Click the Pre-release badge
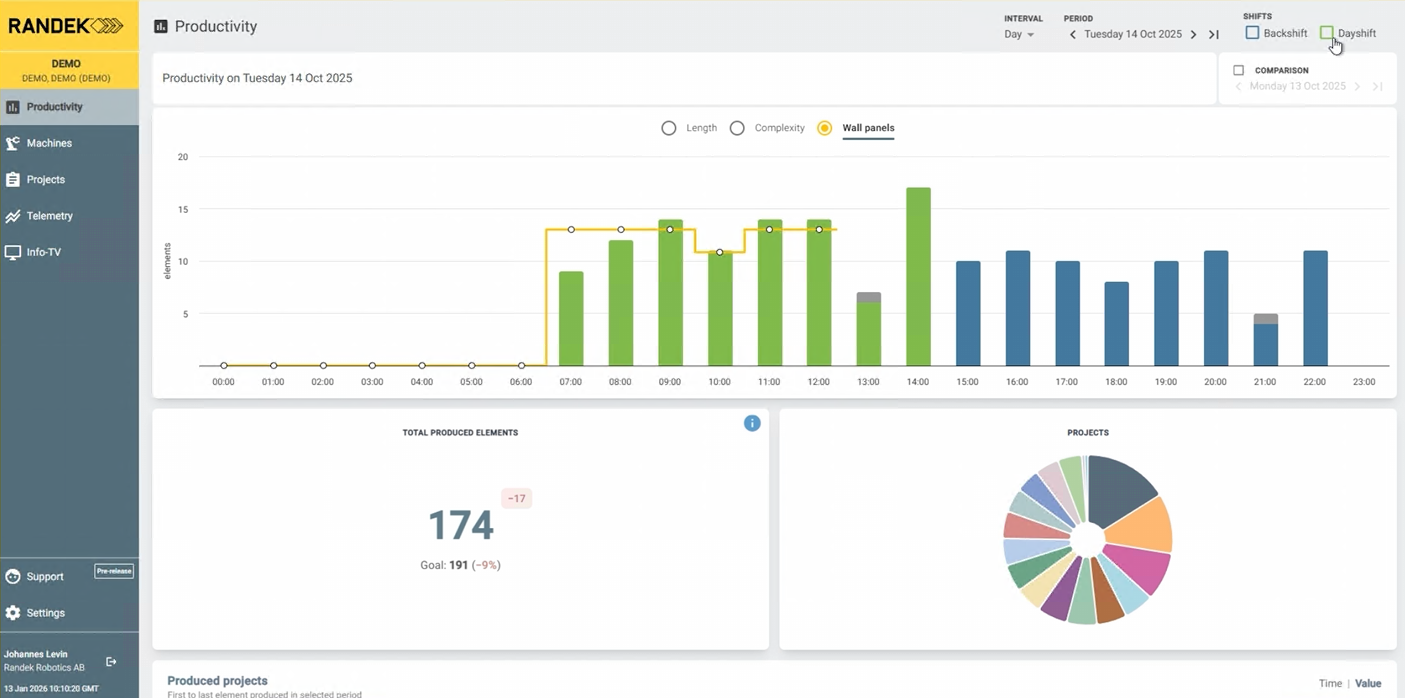1405x698 pixels. pos(114,572)
